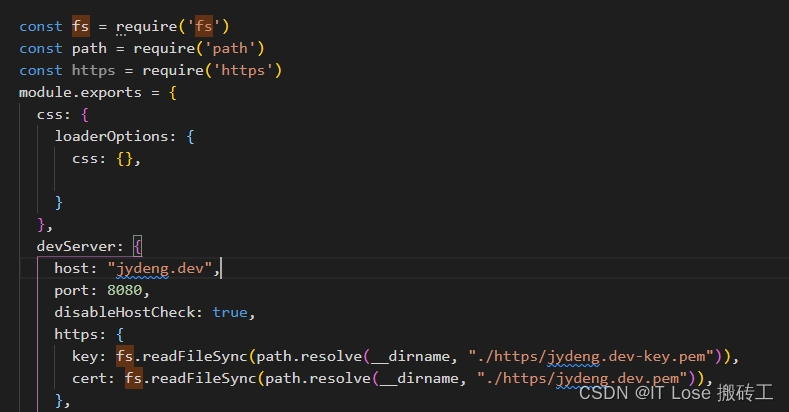Screen dimensions: 789x412
Task: Click readFileSync on the key line
Action: click(195, 357)
